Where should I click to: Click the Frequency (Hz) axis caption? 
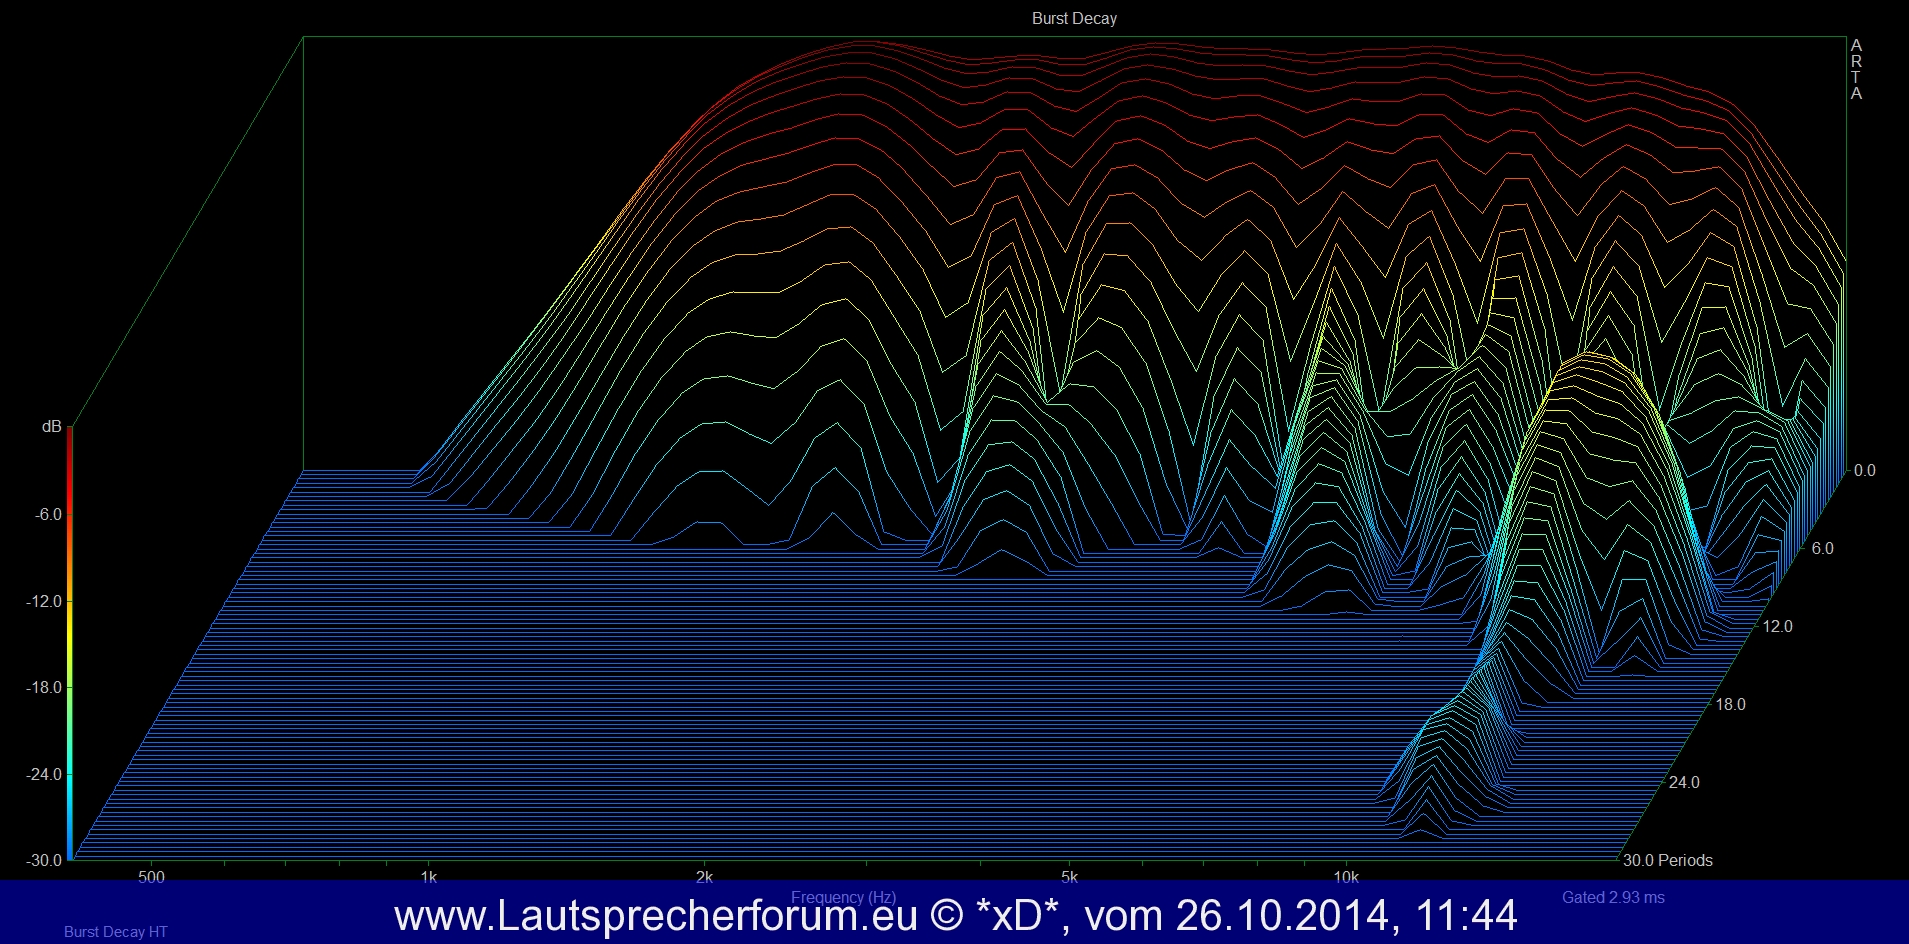[x=843, y=897]
